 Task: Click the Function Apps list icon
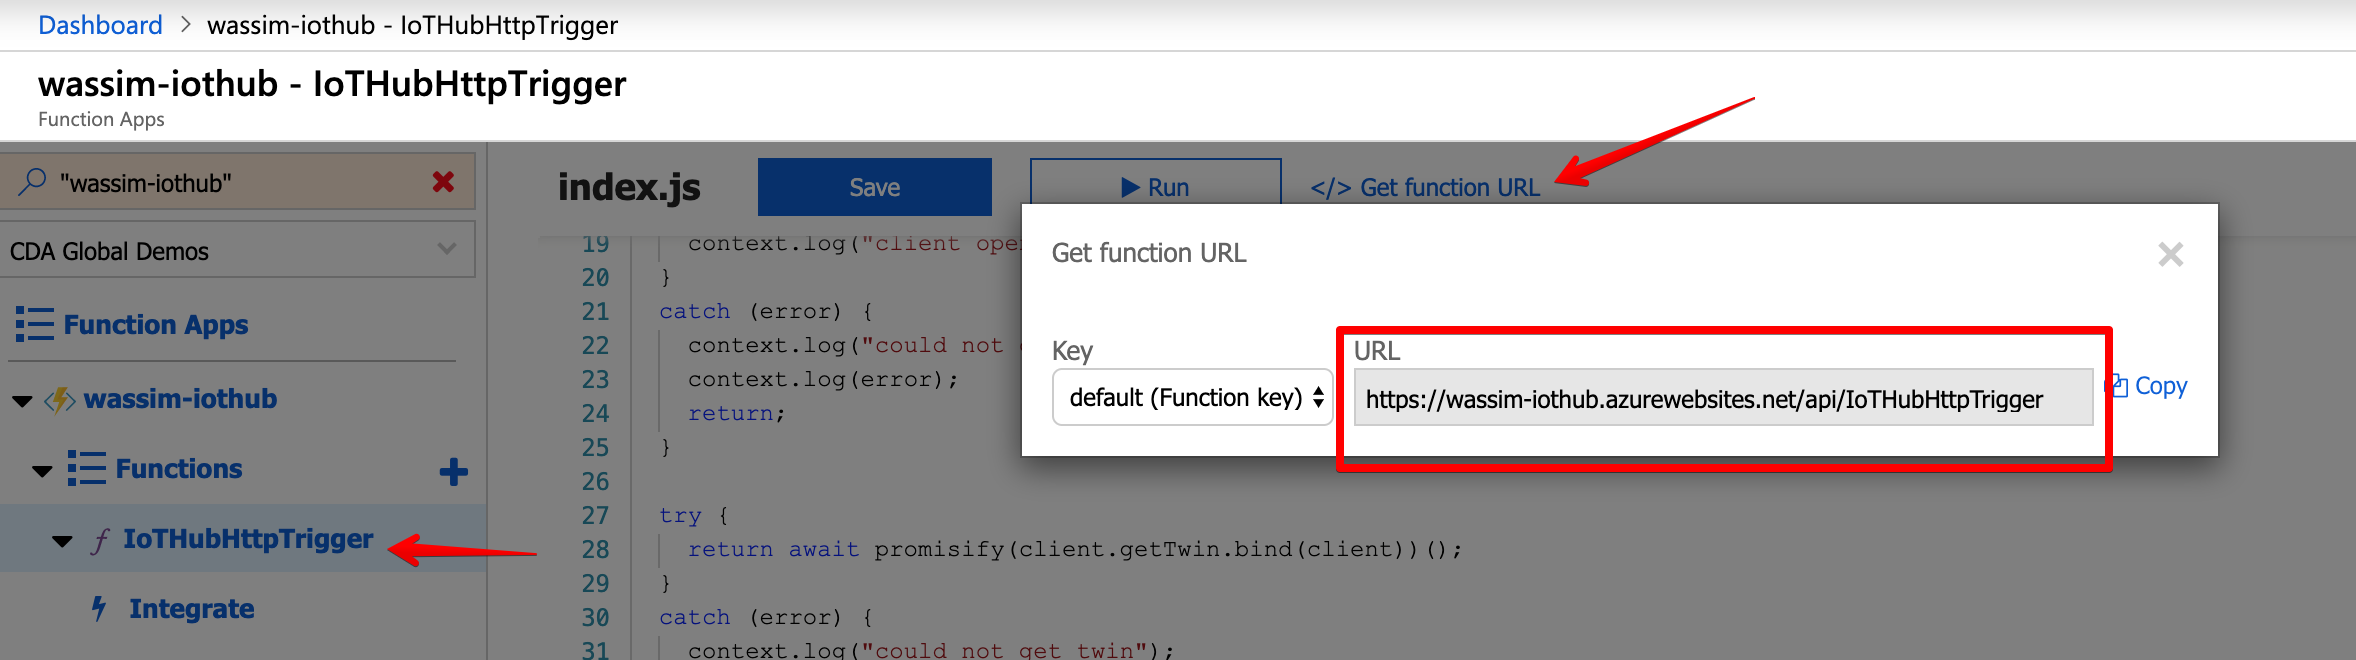pos(34,325)
